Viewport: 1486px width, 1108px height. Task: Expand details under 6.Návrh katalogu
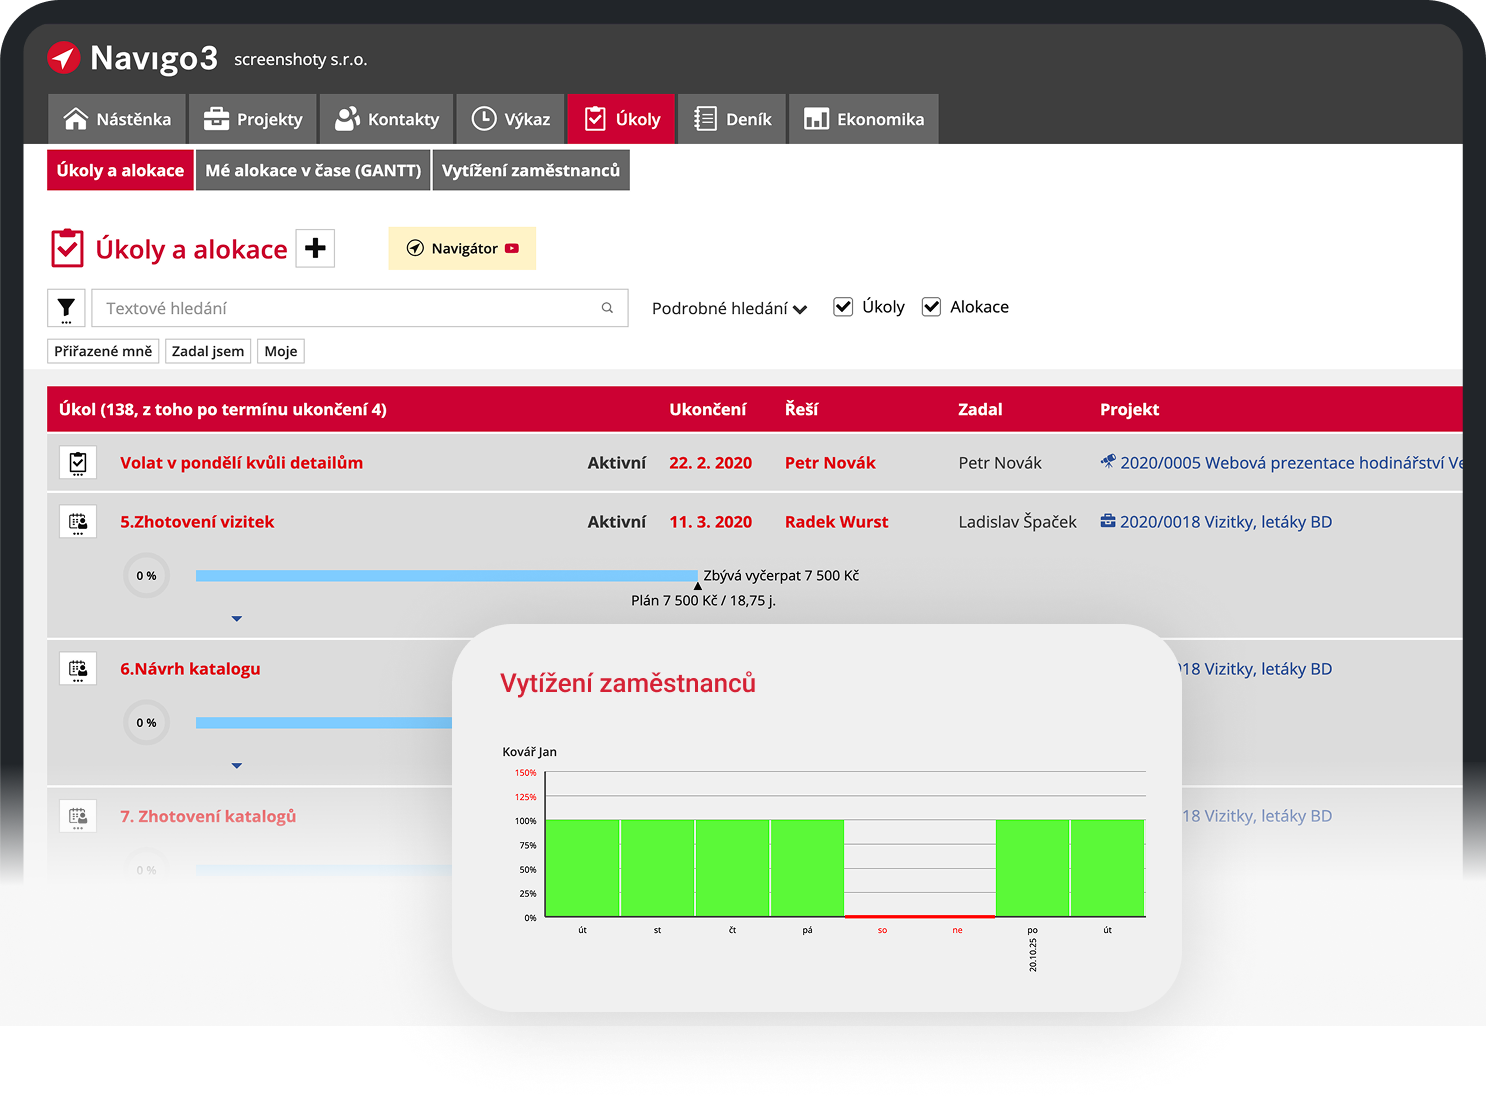(237, 766)
